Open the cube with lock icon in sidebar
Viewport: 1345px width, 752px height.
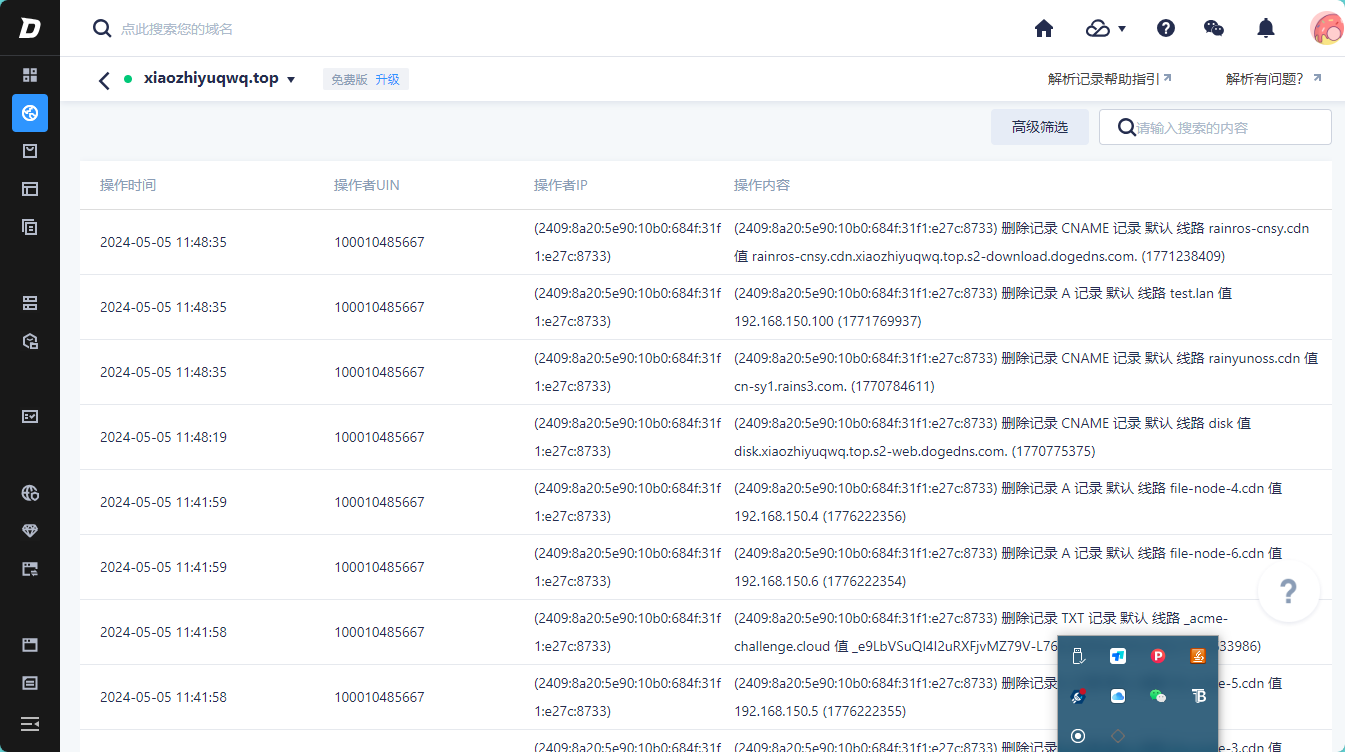click(30, 341)
